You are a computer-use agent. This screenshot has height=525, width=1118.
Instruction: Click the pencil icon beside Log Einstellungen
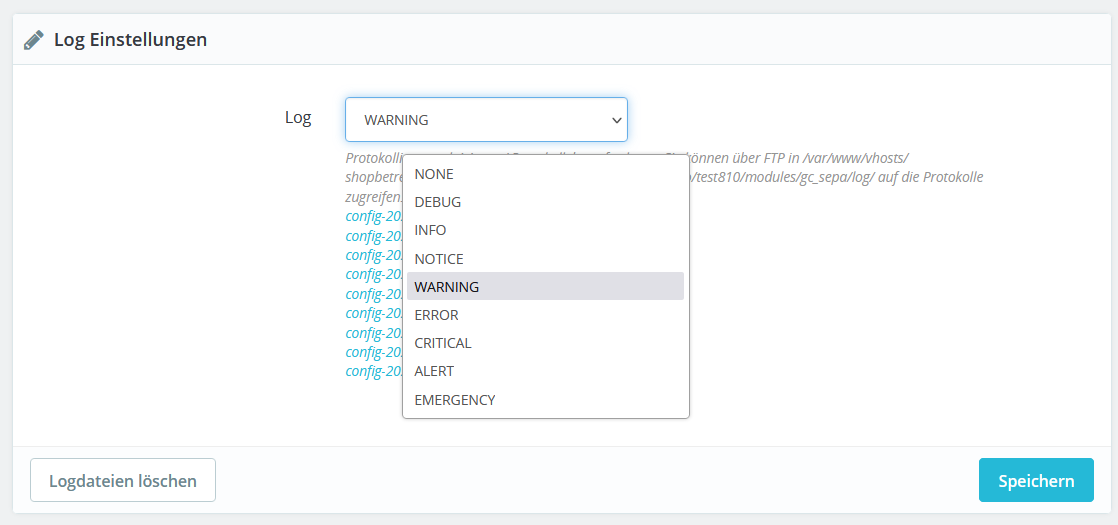pyautogui.click(x=34, y=40)
